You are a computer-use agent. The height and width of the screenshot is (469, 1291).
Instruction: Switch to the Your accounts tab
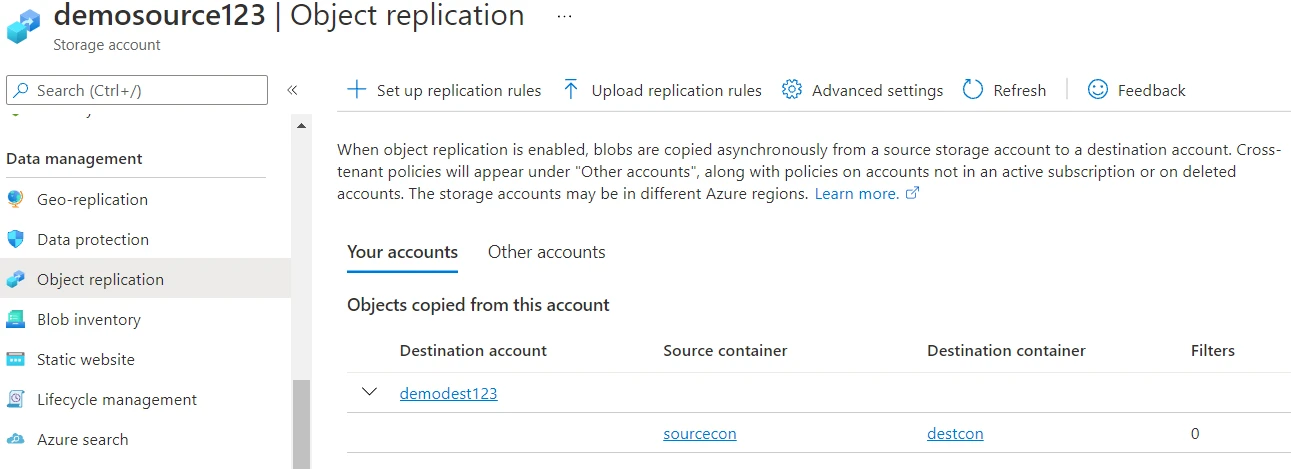click(x=402, y=252)
